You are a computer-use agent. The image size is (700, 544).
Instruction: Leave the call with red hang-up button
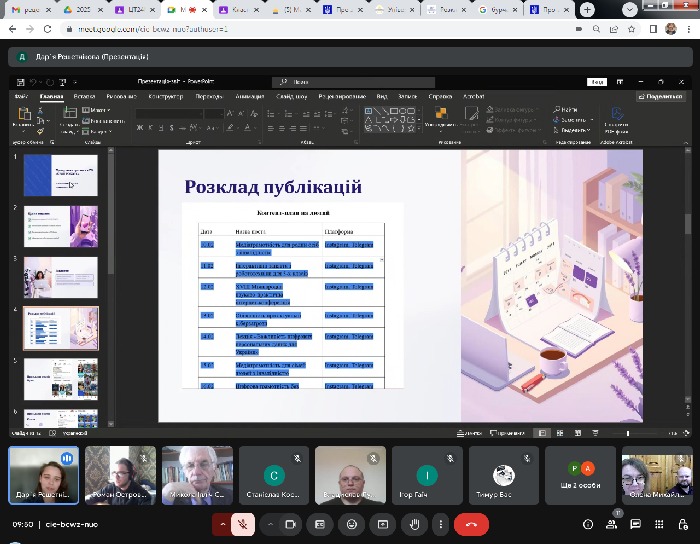pos(471,524)
